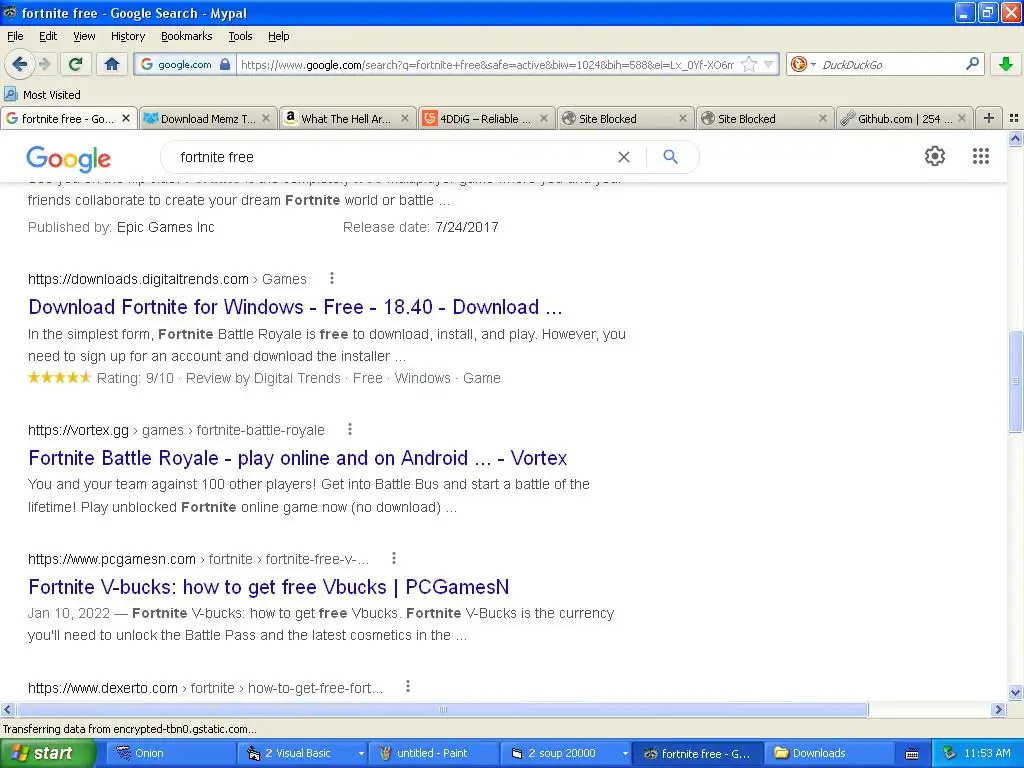Open the Windows Start menu
Viewport: 1024px width, 768px height.
48,753
